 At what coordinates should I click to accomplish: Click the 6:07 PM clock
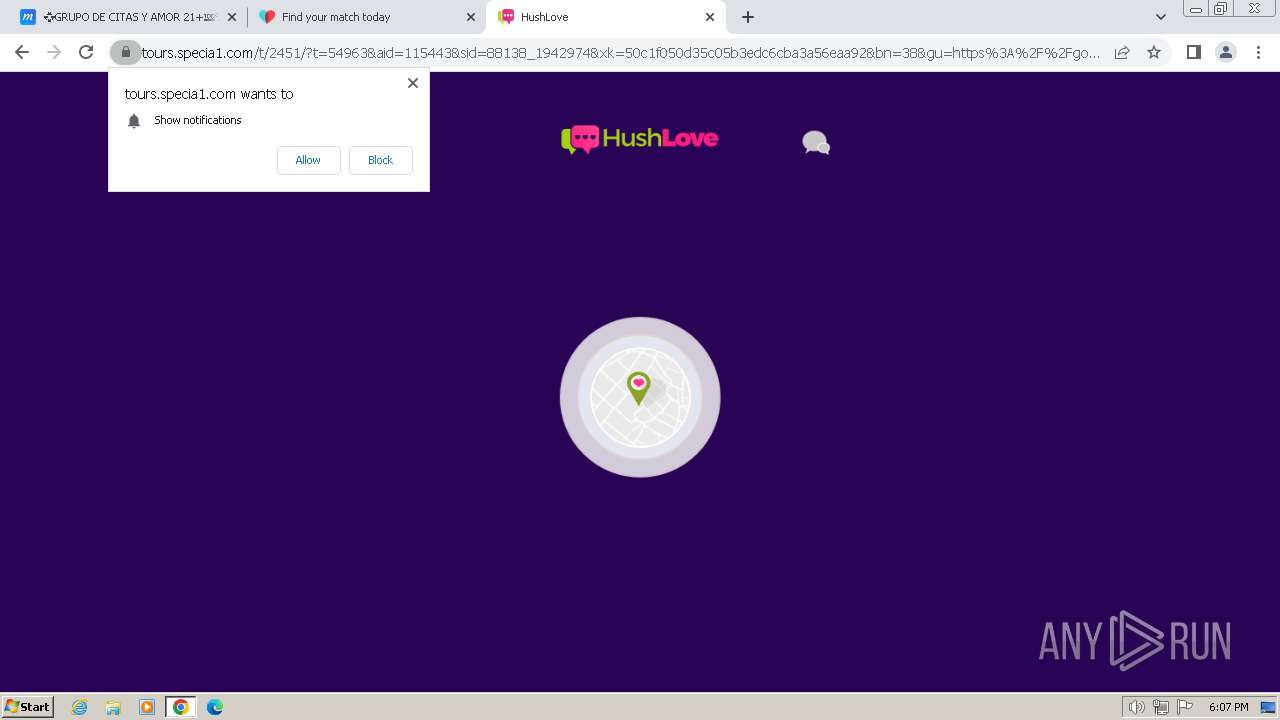pos(1228,707)
